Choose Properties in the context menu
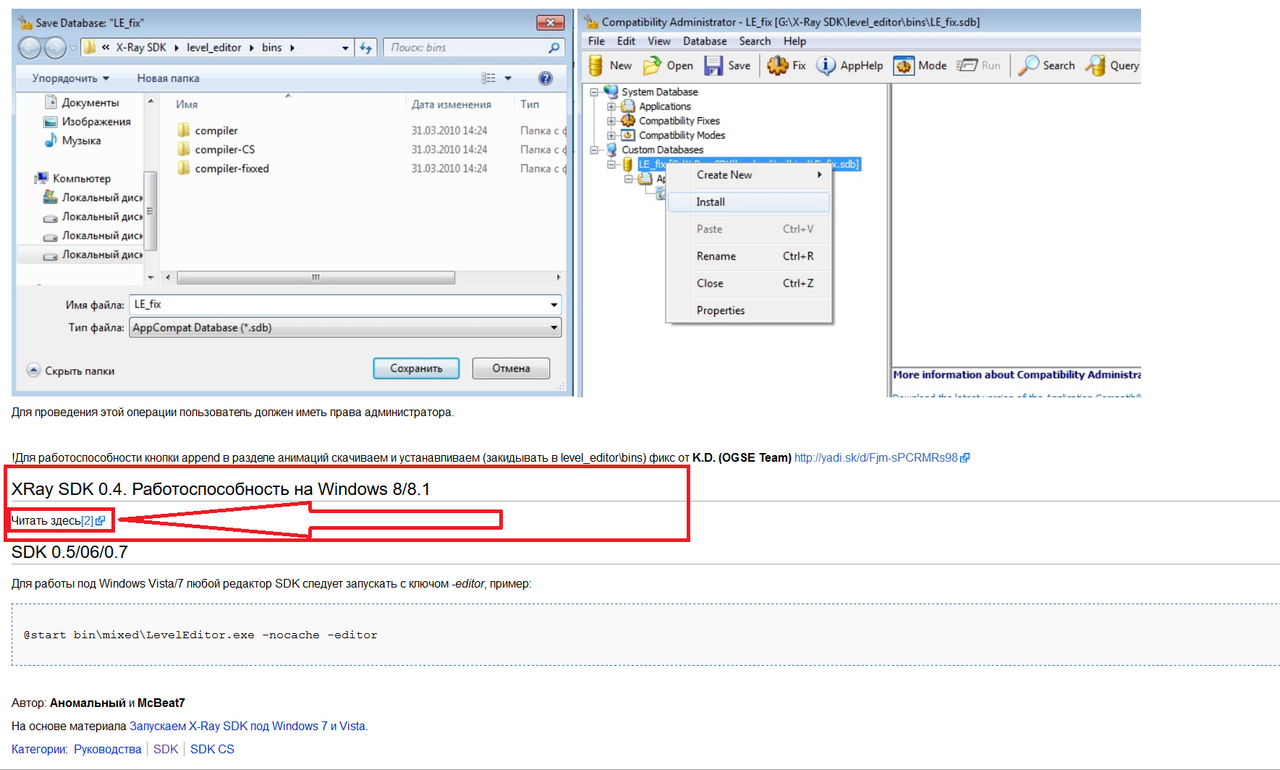Image resolution: width=1280 pixels, height=770 pixels. 749,310
